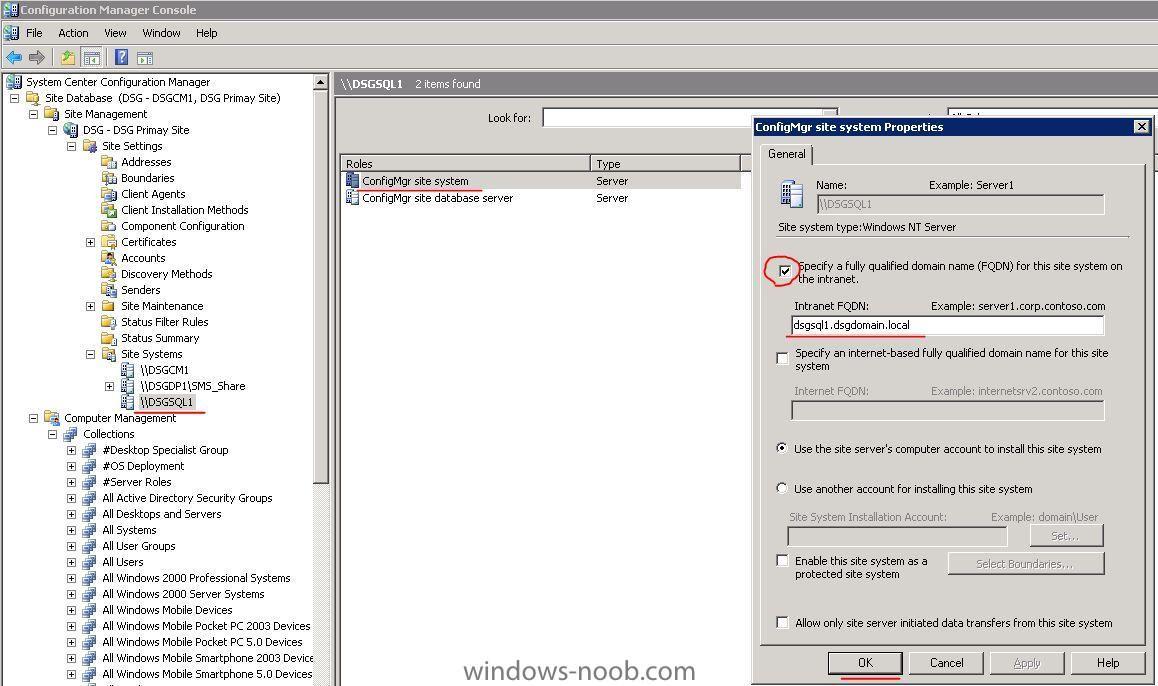1158x686 pixels.
Task: Open the Action menu
Action: click(x=73, y=33)
